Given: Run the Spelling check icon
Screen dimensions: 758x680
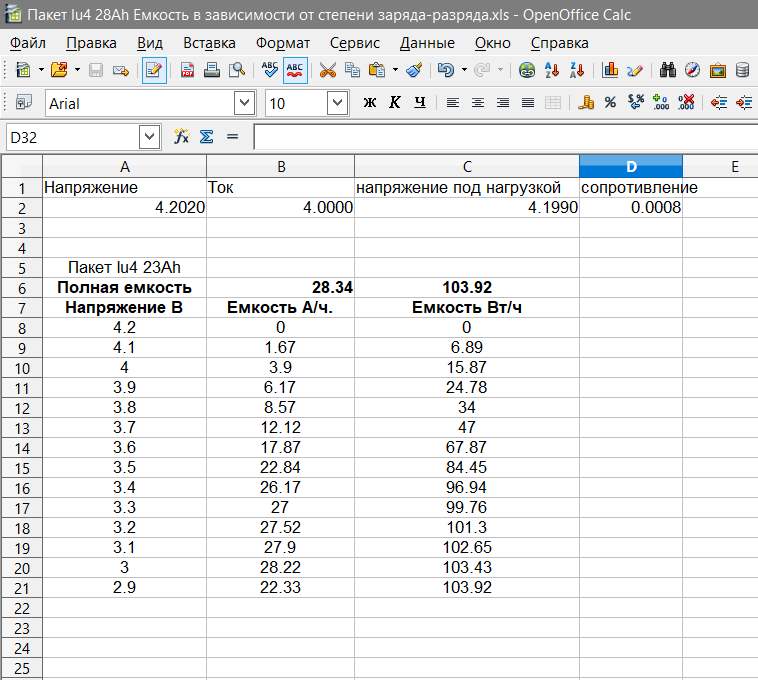Looking at the screenshot, I should click(269, 71).
